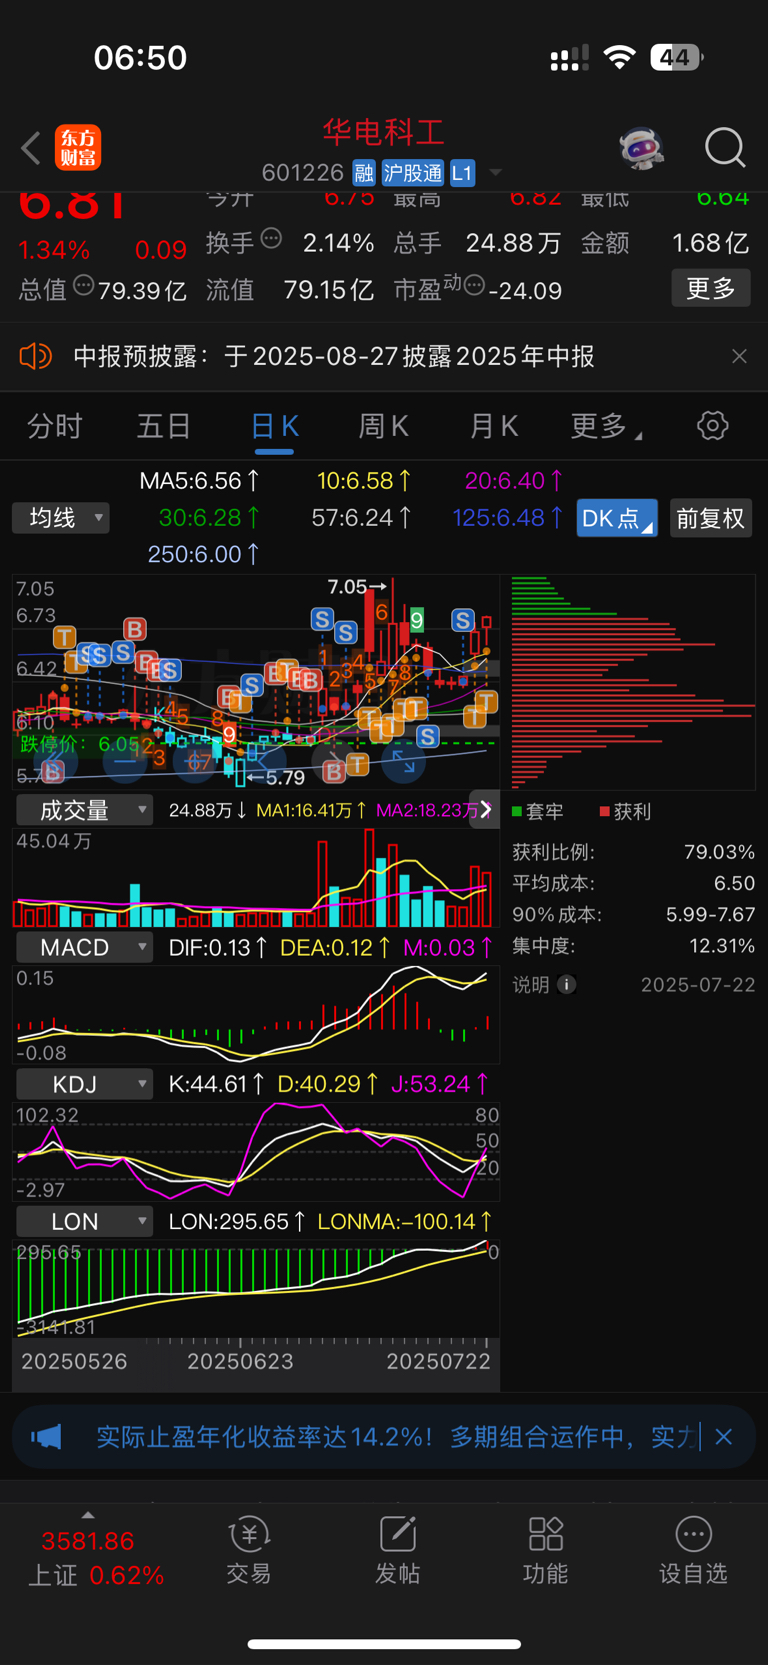Switch to the 月K tab

(493, 426)
